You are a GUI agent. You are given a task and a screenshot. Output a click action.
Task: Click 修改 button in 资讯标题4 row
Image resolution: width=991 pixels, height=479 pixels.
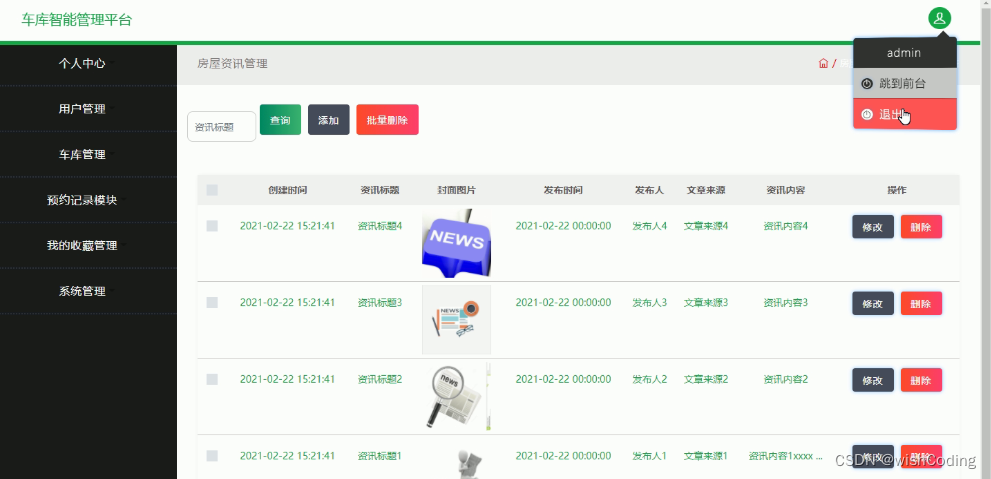point(873,227)
